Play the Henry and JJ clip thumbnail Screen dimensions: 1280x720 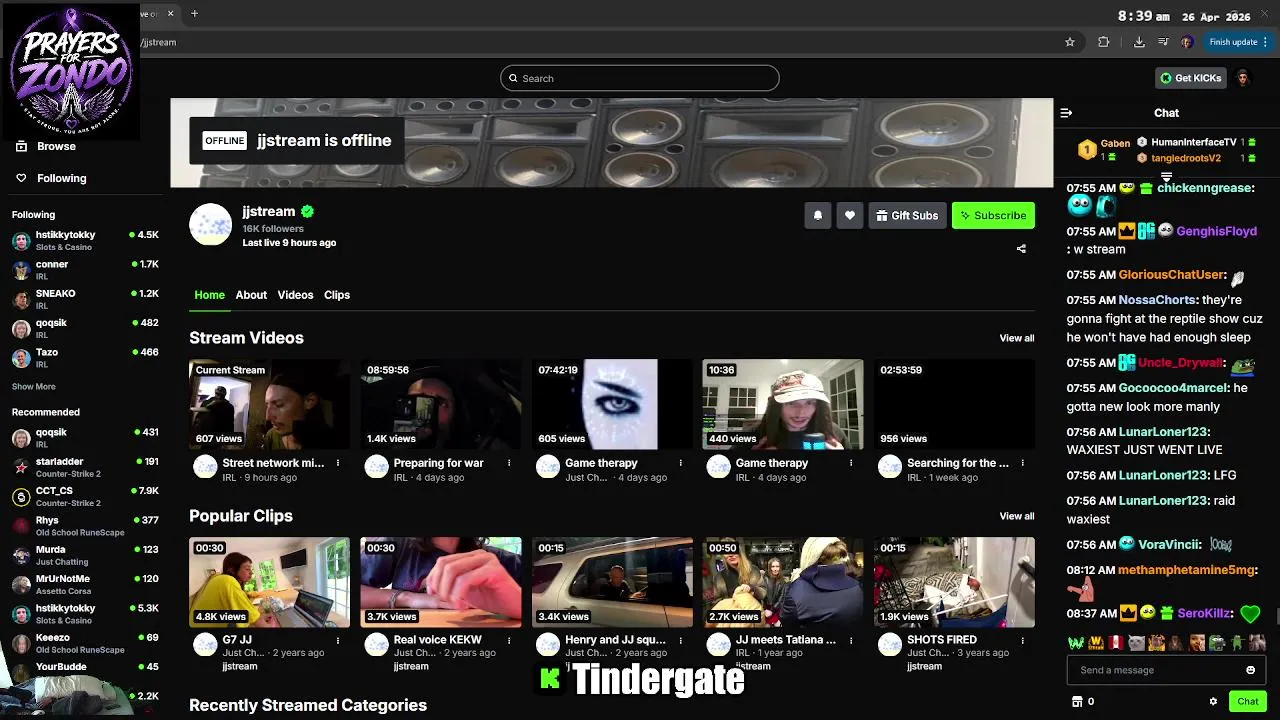point(612,582)
